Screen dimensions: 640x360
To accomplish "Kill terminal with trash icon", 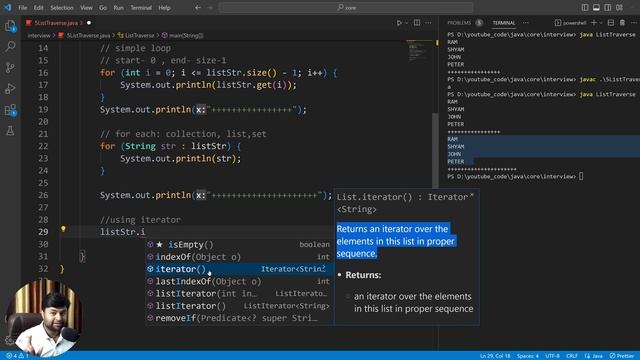I will pos(622,23).
